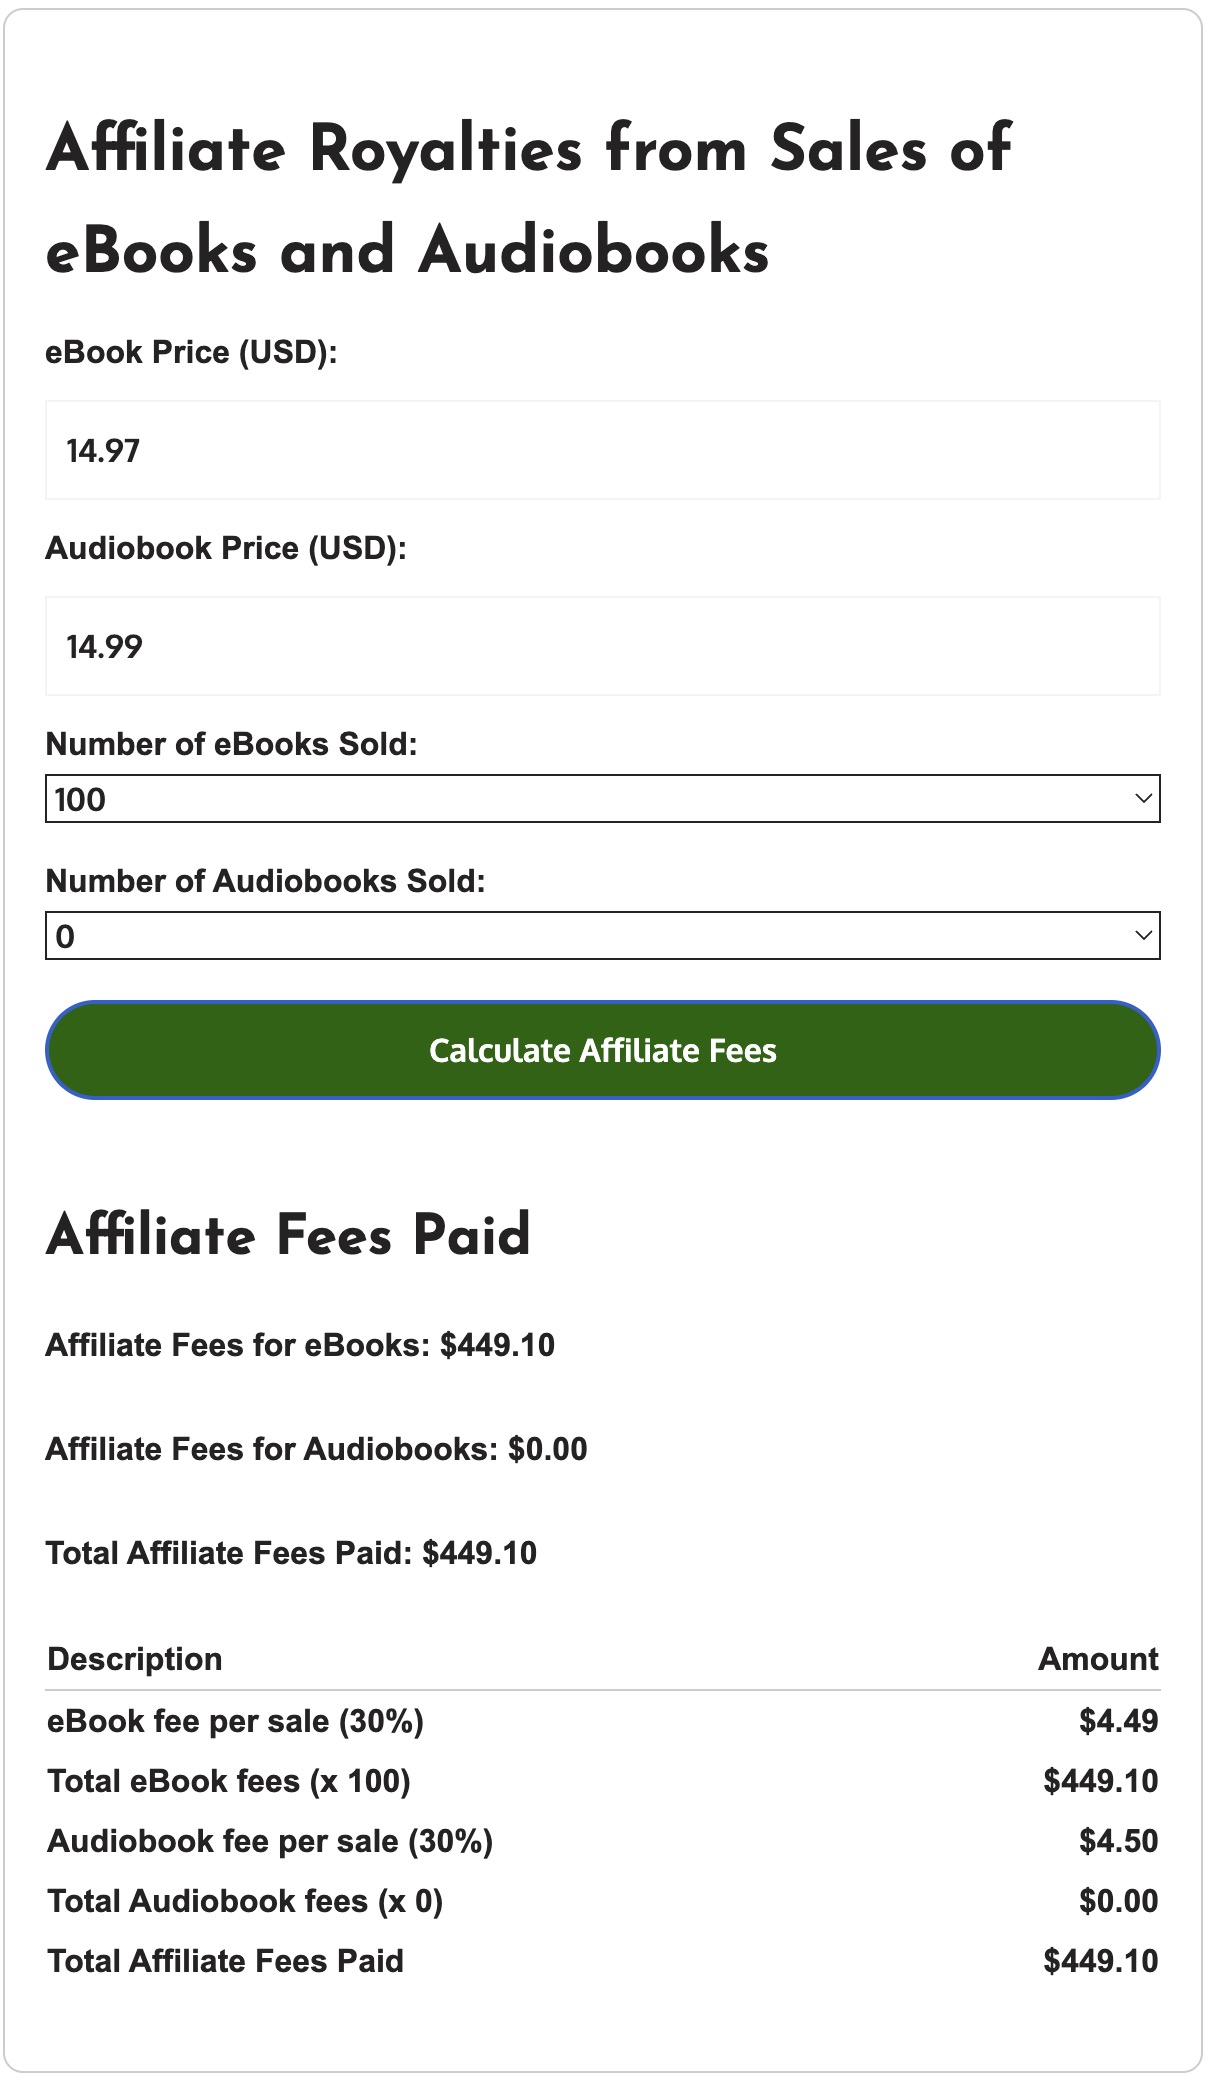Image resolution: width=1214 pixels, height=2078 pixels.
Task: Click the Amount column header
Action: (x=1097, y=1659)
